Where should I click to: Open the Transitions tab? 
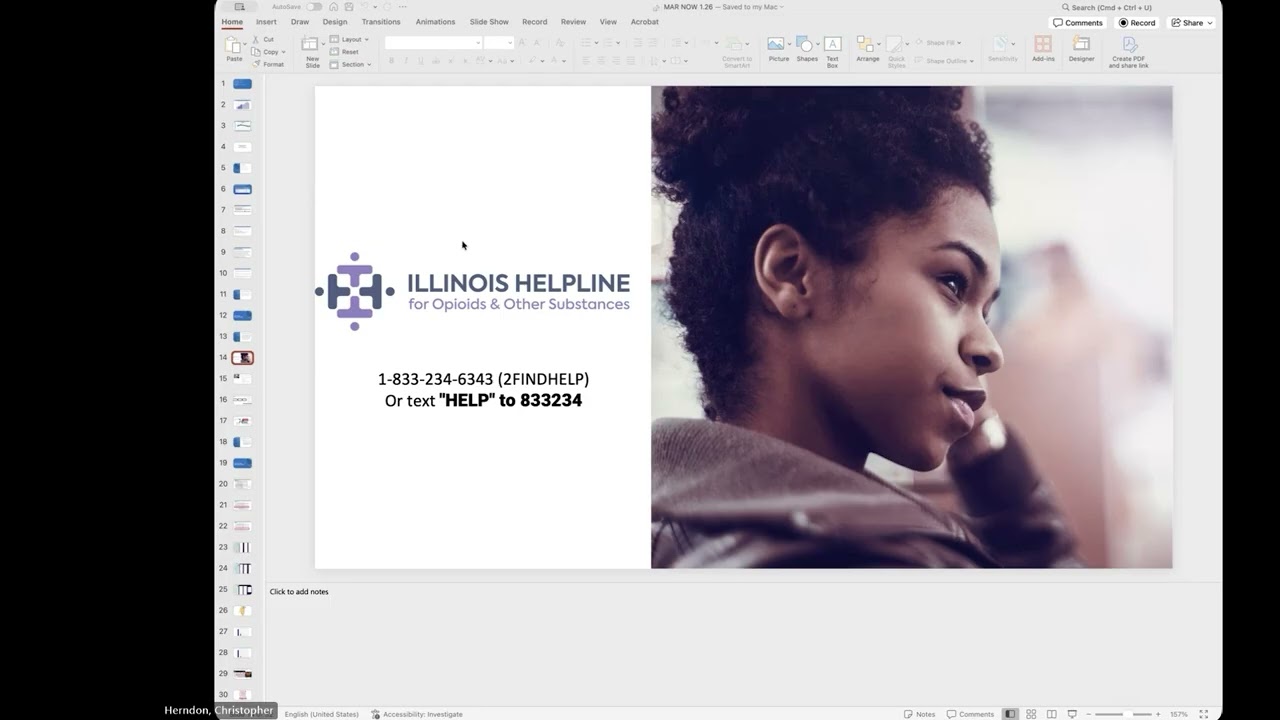381,22
